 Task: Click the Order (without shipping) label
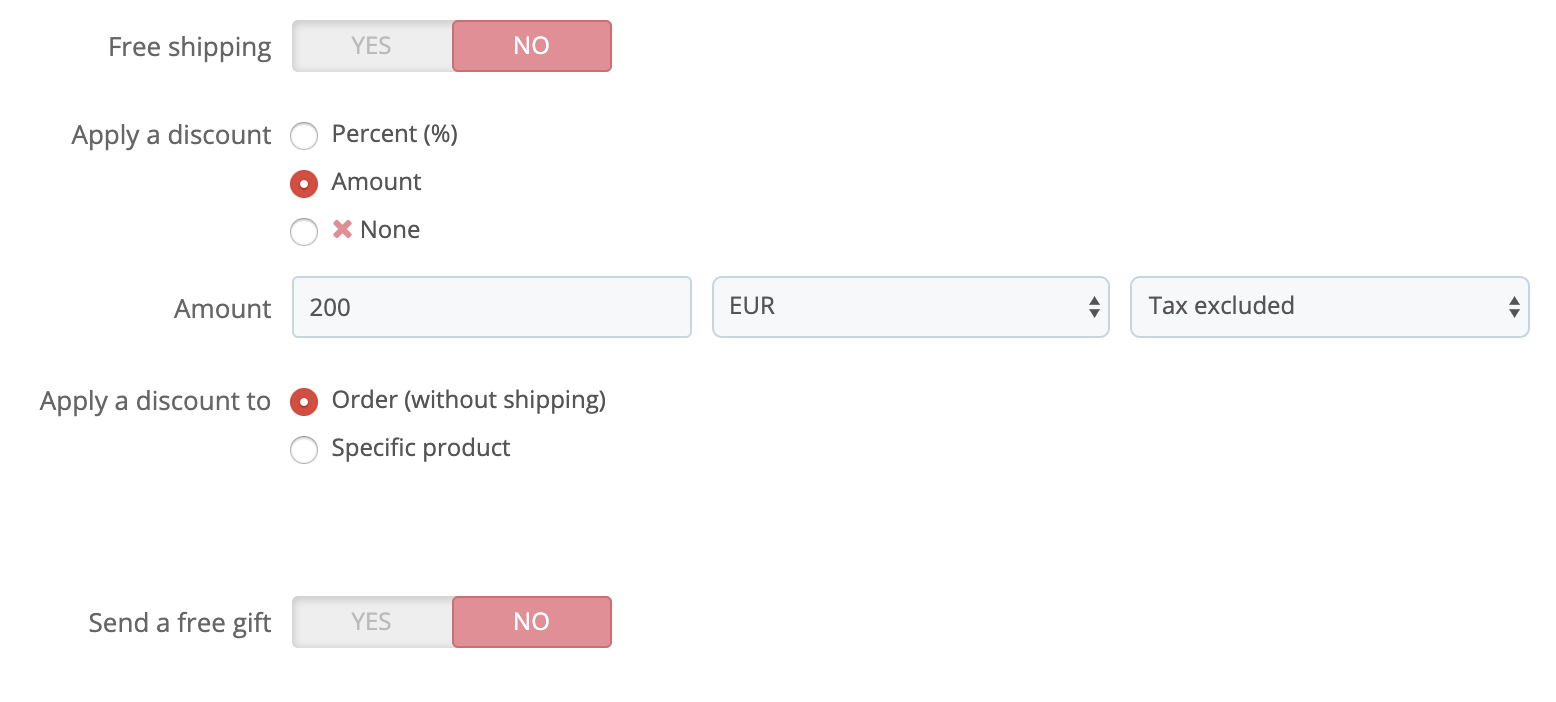pyautogui.click(x=468, y=400)
